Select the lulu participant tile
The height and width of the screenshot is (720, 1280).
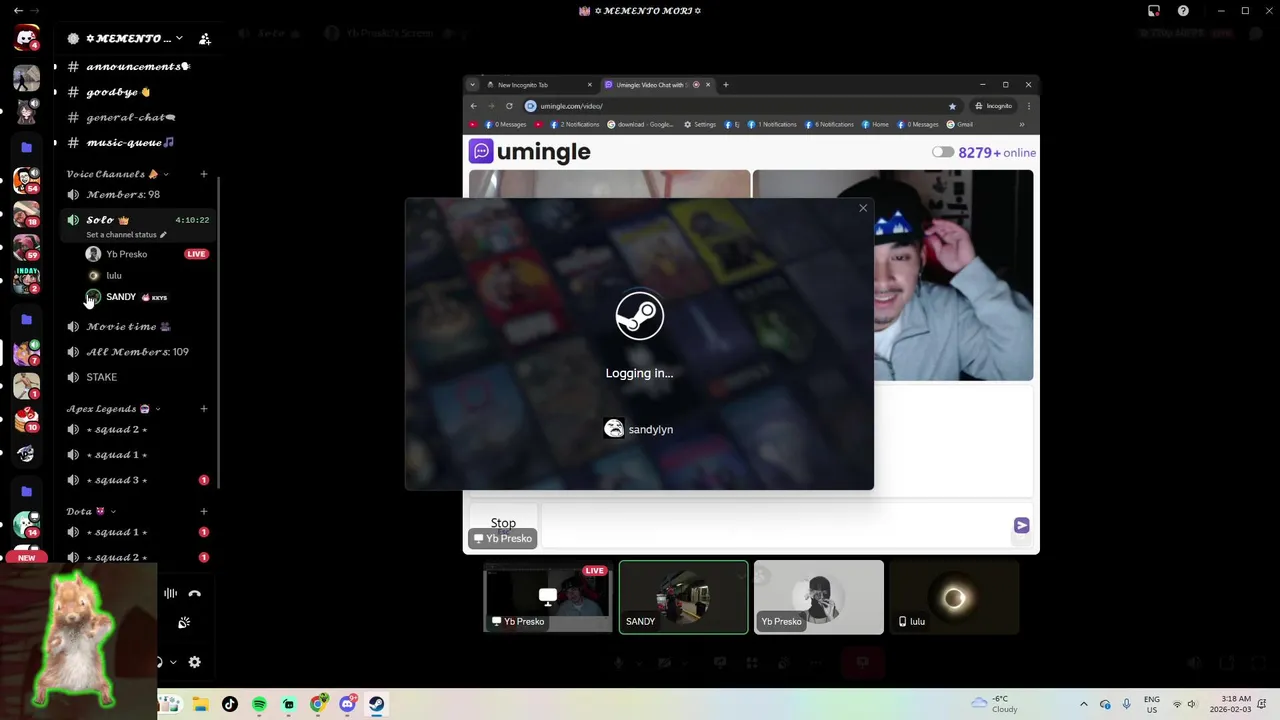954,597
